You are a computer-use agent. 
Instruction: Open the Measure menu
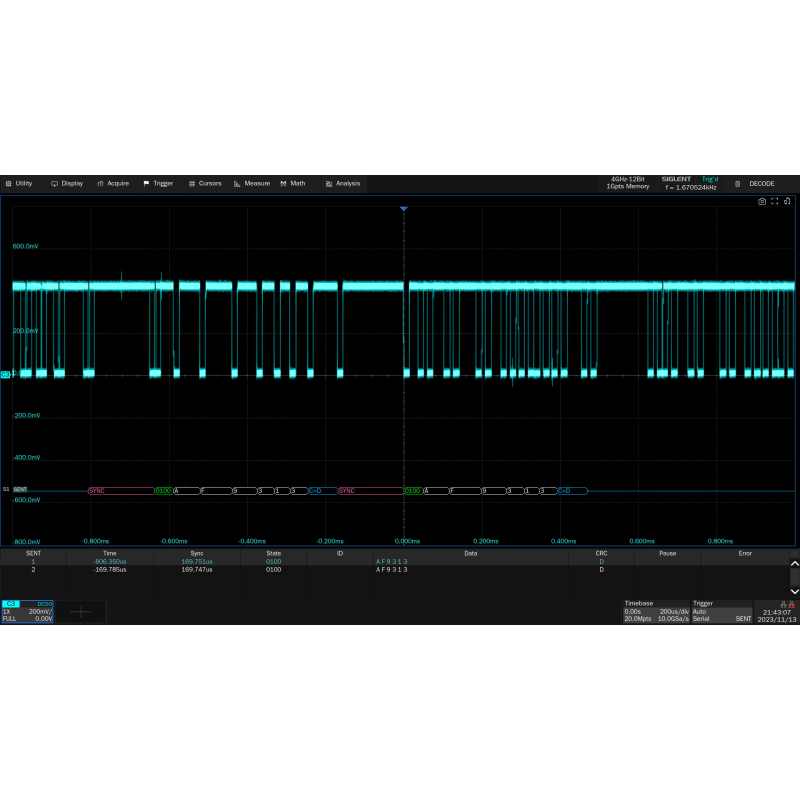[252, 184]
